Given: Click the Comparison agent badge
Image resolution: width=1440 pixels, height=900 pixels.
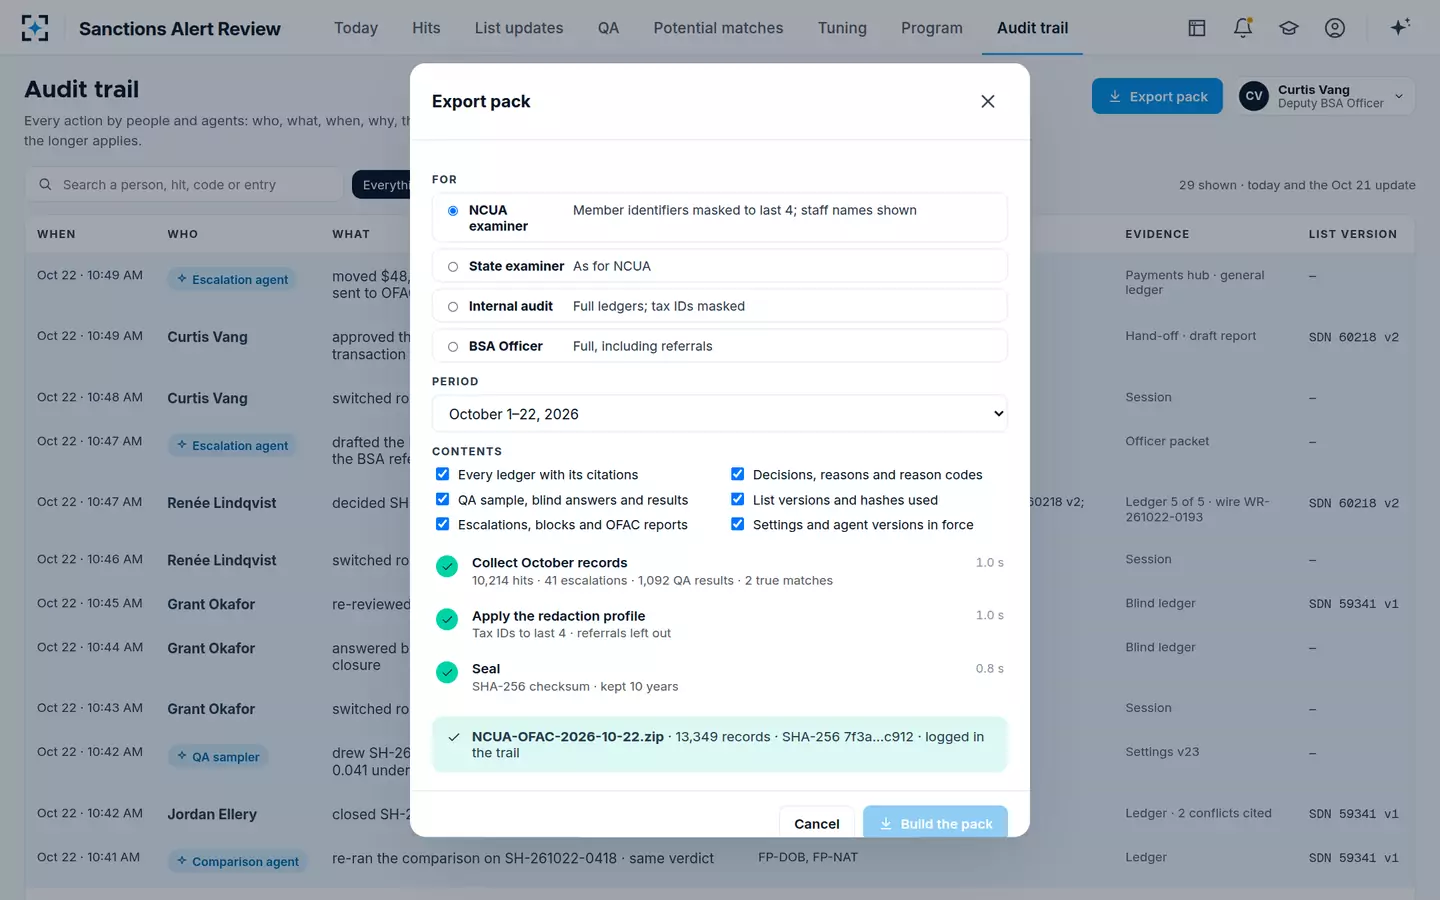Looking at the screenshot, I should [238, 861].
